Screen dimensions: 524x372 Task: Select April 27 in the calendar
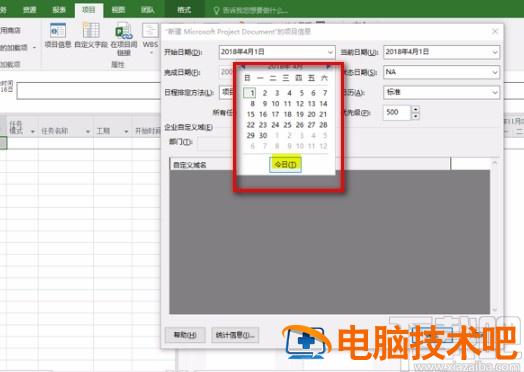(x=311, y=125)
